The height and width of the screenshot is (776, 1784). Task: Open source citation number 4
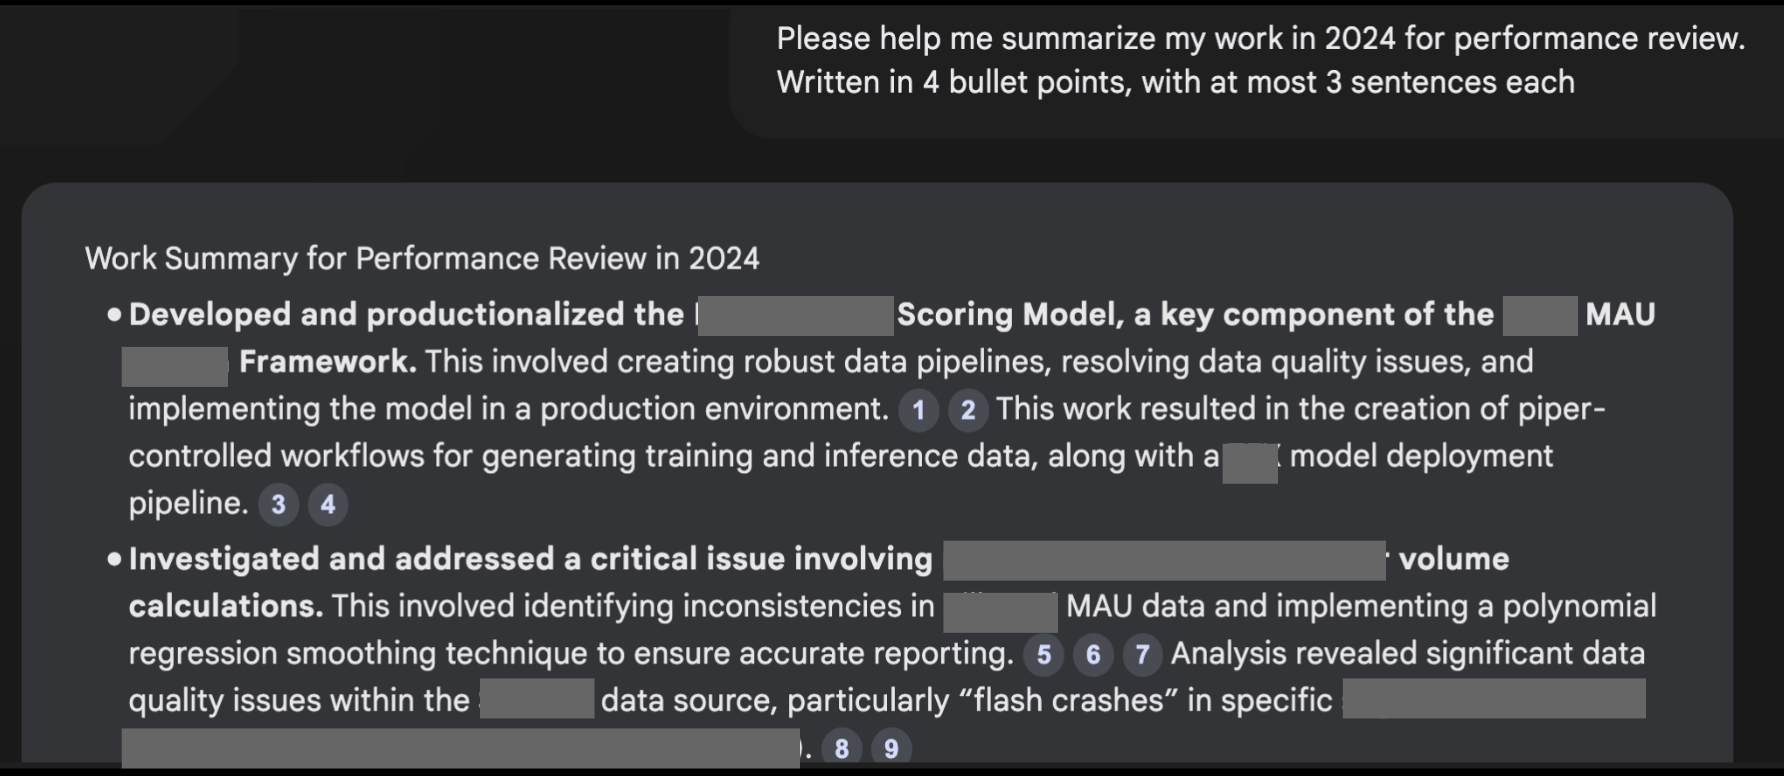[327, 504]
